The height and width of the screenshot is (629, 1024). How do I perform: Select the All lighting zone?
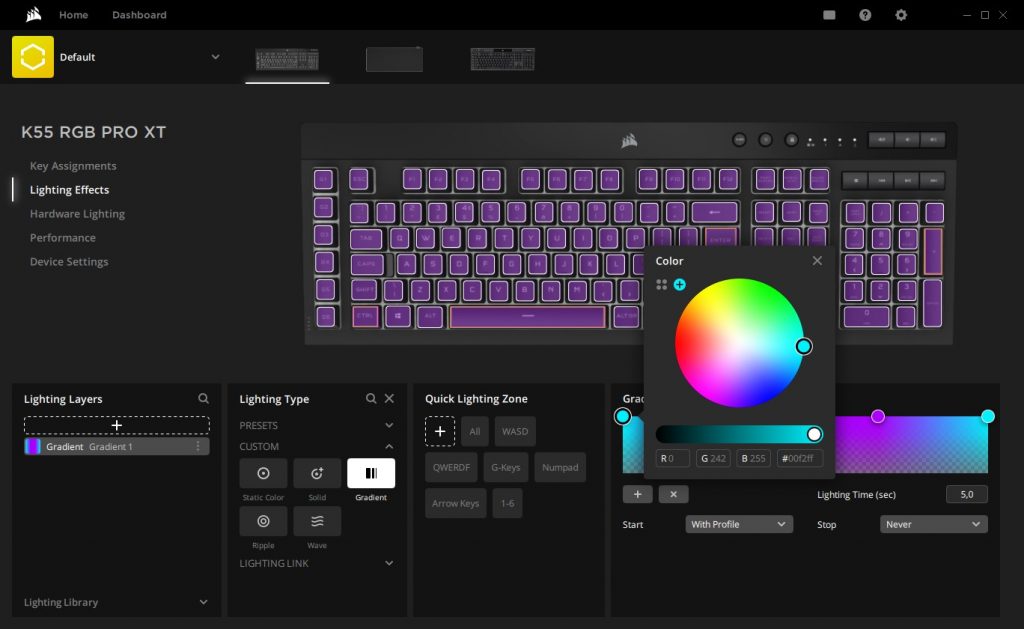[x=475, y=432]
